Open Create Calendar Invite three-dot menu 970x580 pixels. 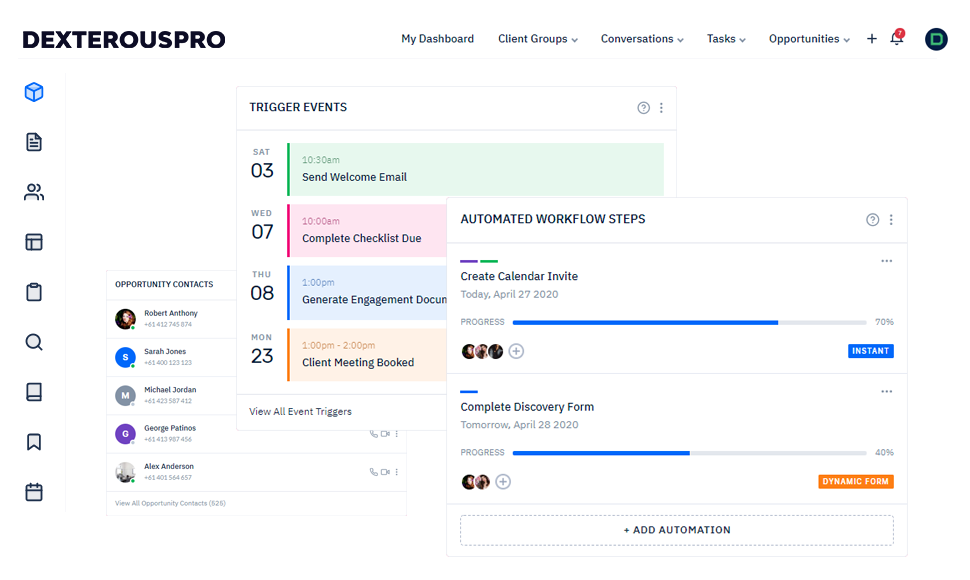tap(886, 261)
